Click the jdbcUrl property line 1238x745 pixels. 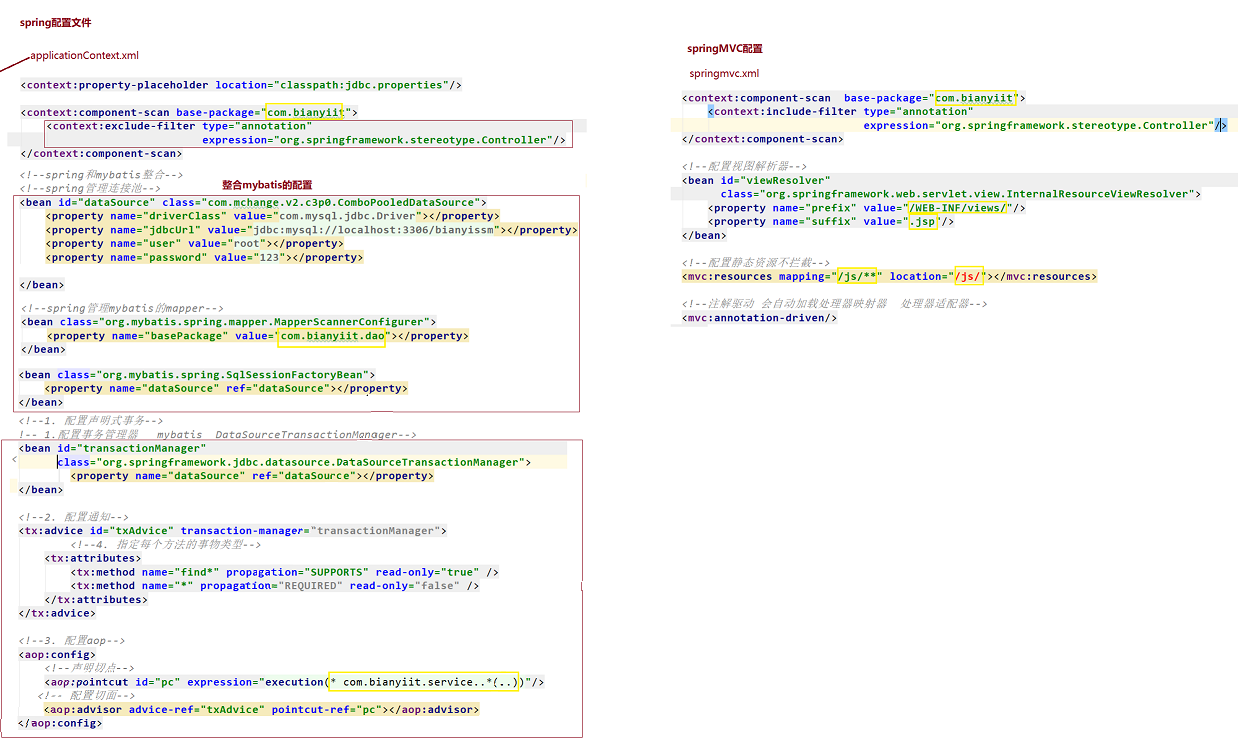(x=311, y=230)
